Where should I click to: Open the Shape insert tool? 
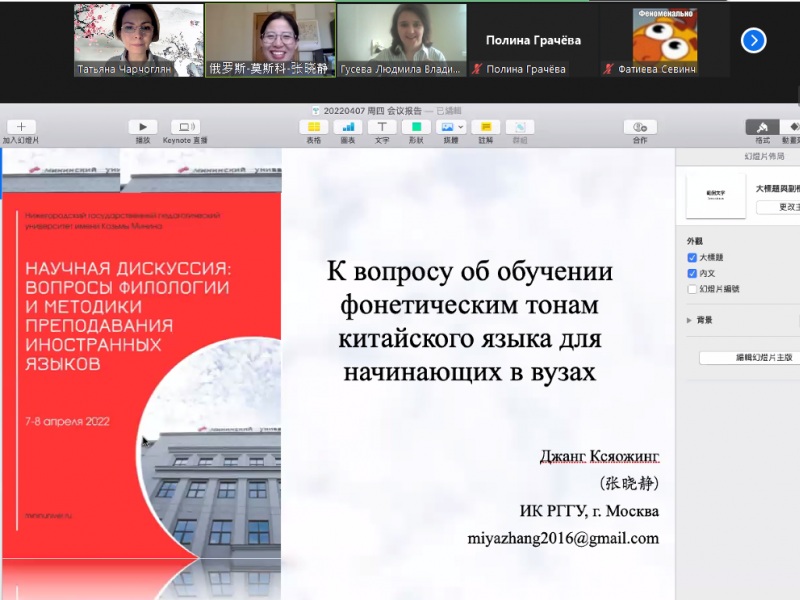pos(415,127)
